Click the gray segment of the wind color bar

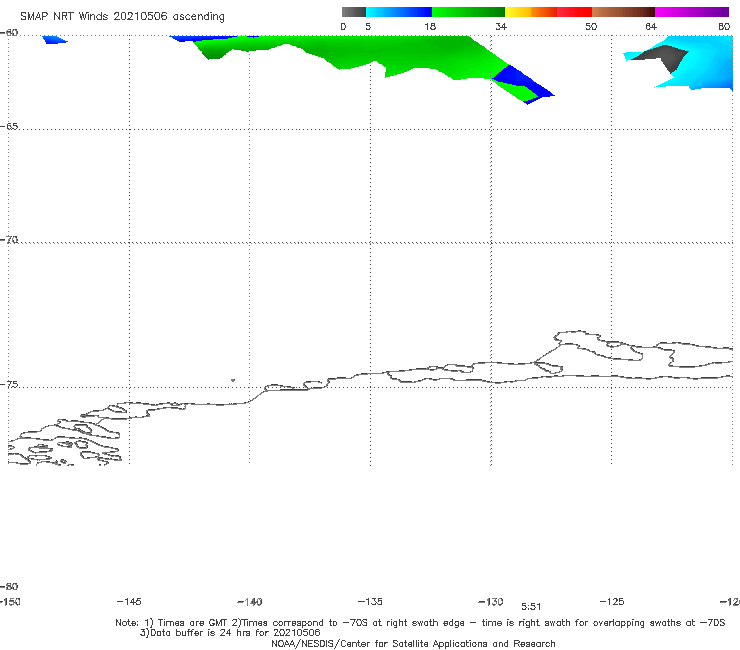[353, 12]
